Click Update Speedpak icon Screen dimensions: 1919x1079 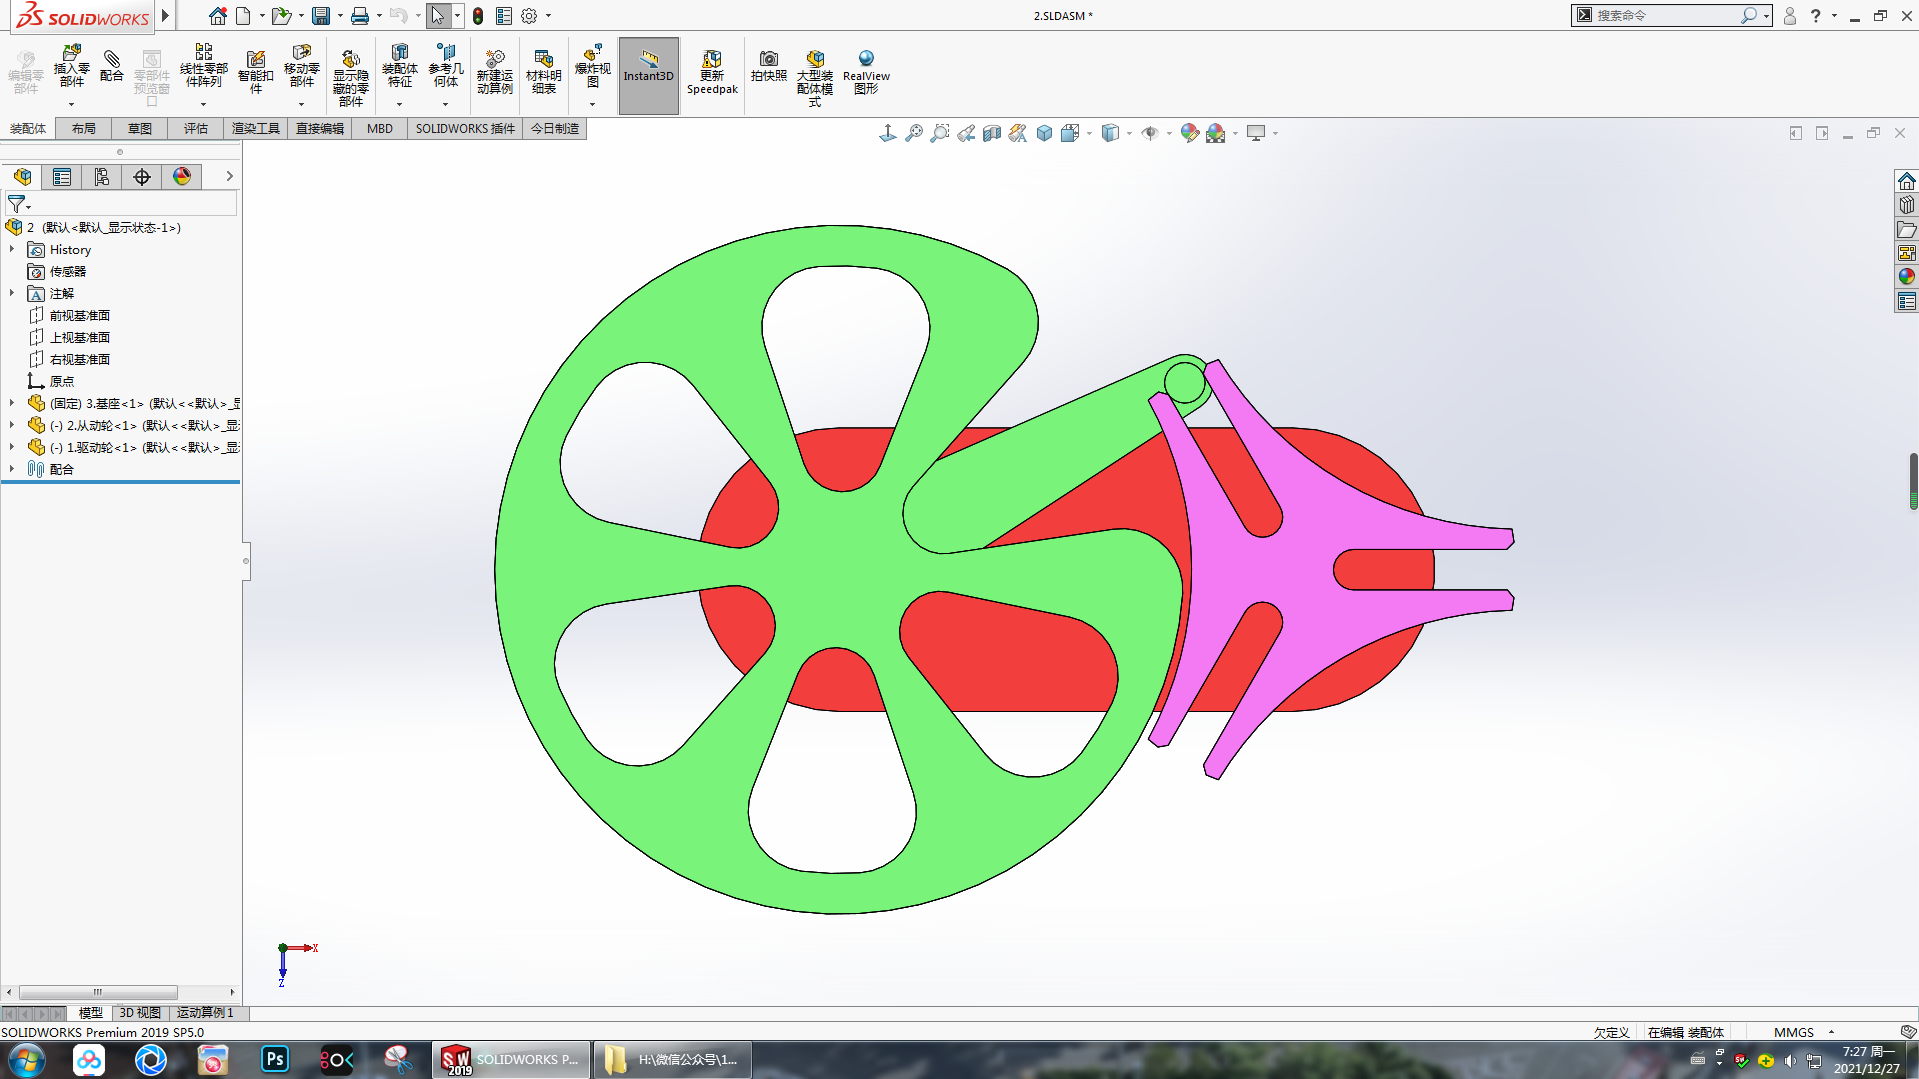[x=712, y=72]
